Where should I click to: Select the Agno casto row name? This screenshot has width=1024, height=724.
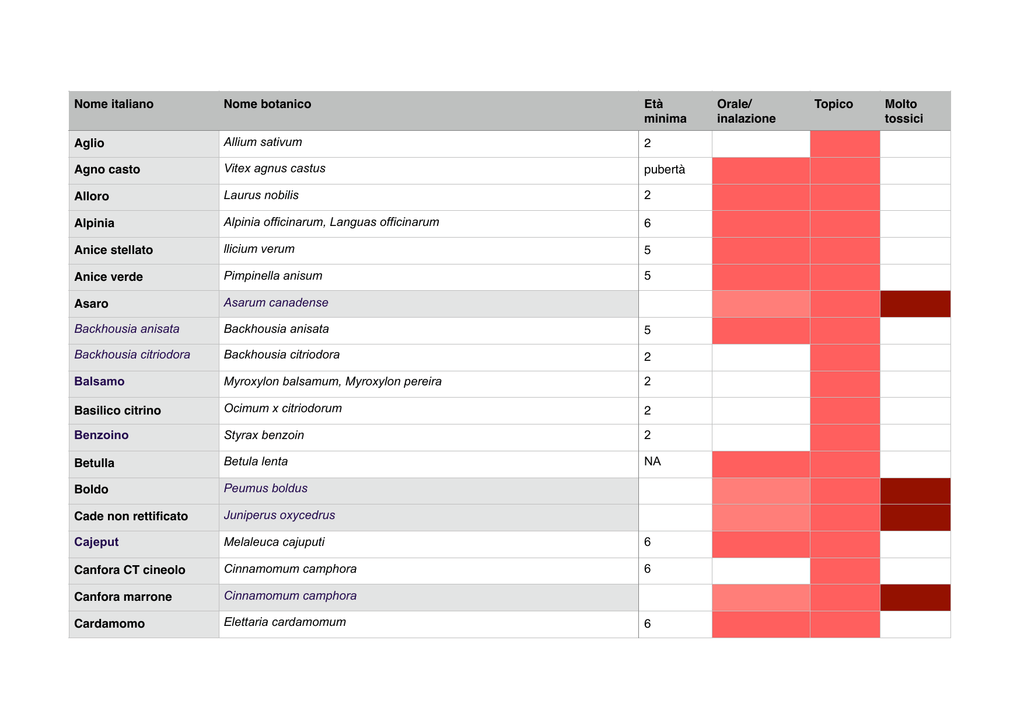tap(107, 169)
